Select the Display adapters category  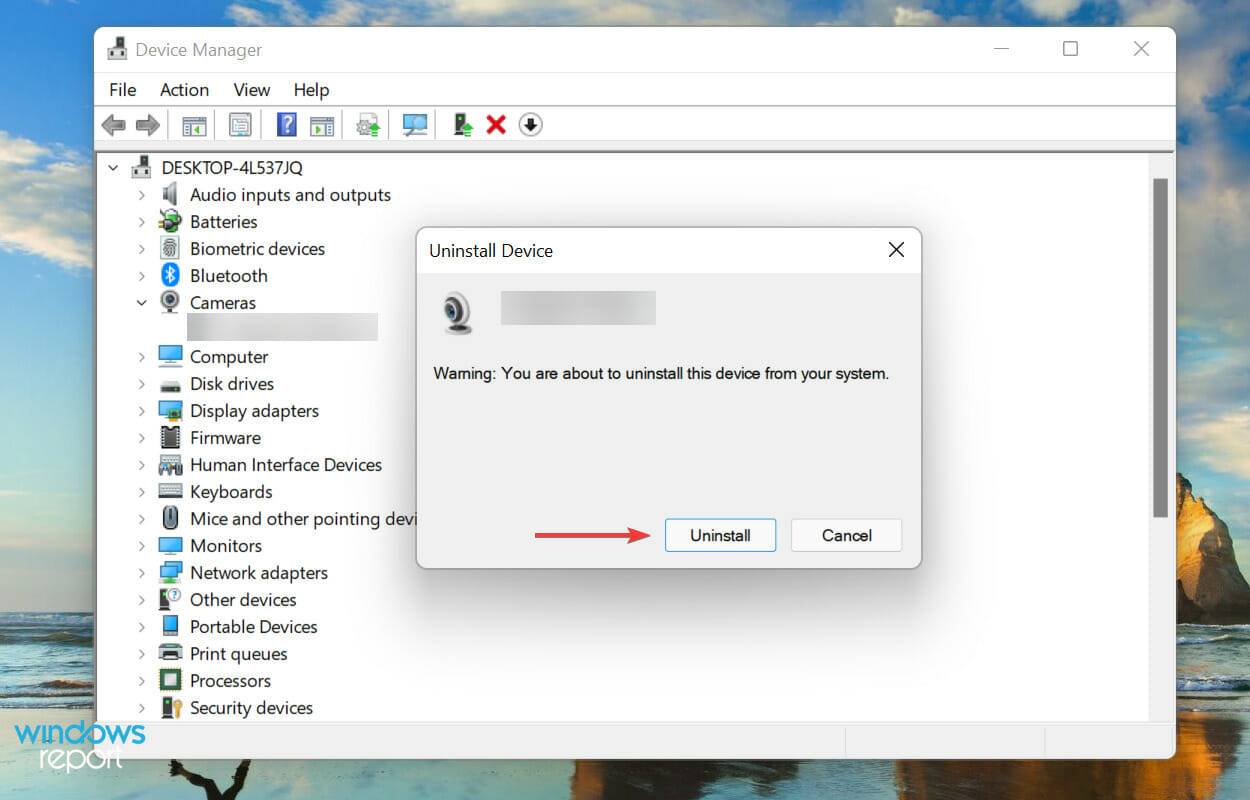coord(254,410)
